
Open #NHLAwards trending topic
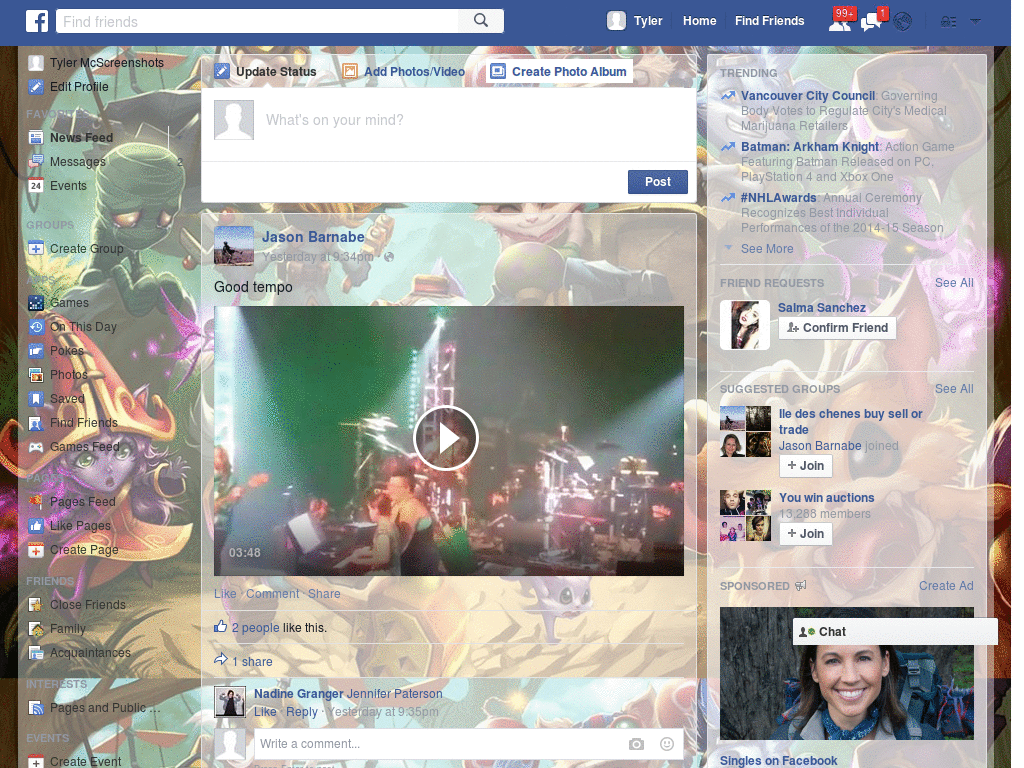778,198
